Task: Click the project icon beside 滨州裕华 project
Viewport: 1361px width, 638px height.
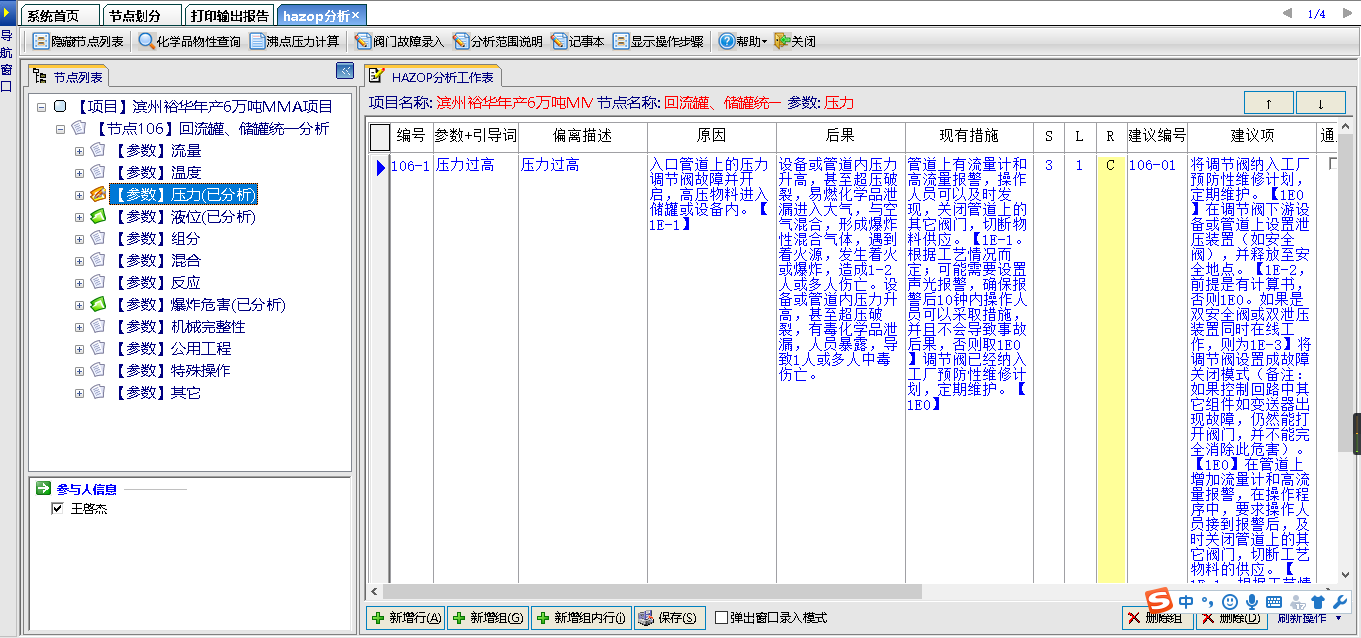Action: [x=60, y=106]
